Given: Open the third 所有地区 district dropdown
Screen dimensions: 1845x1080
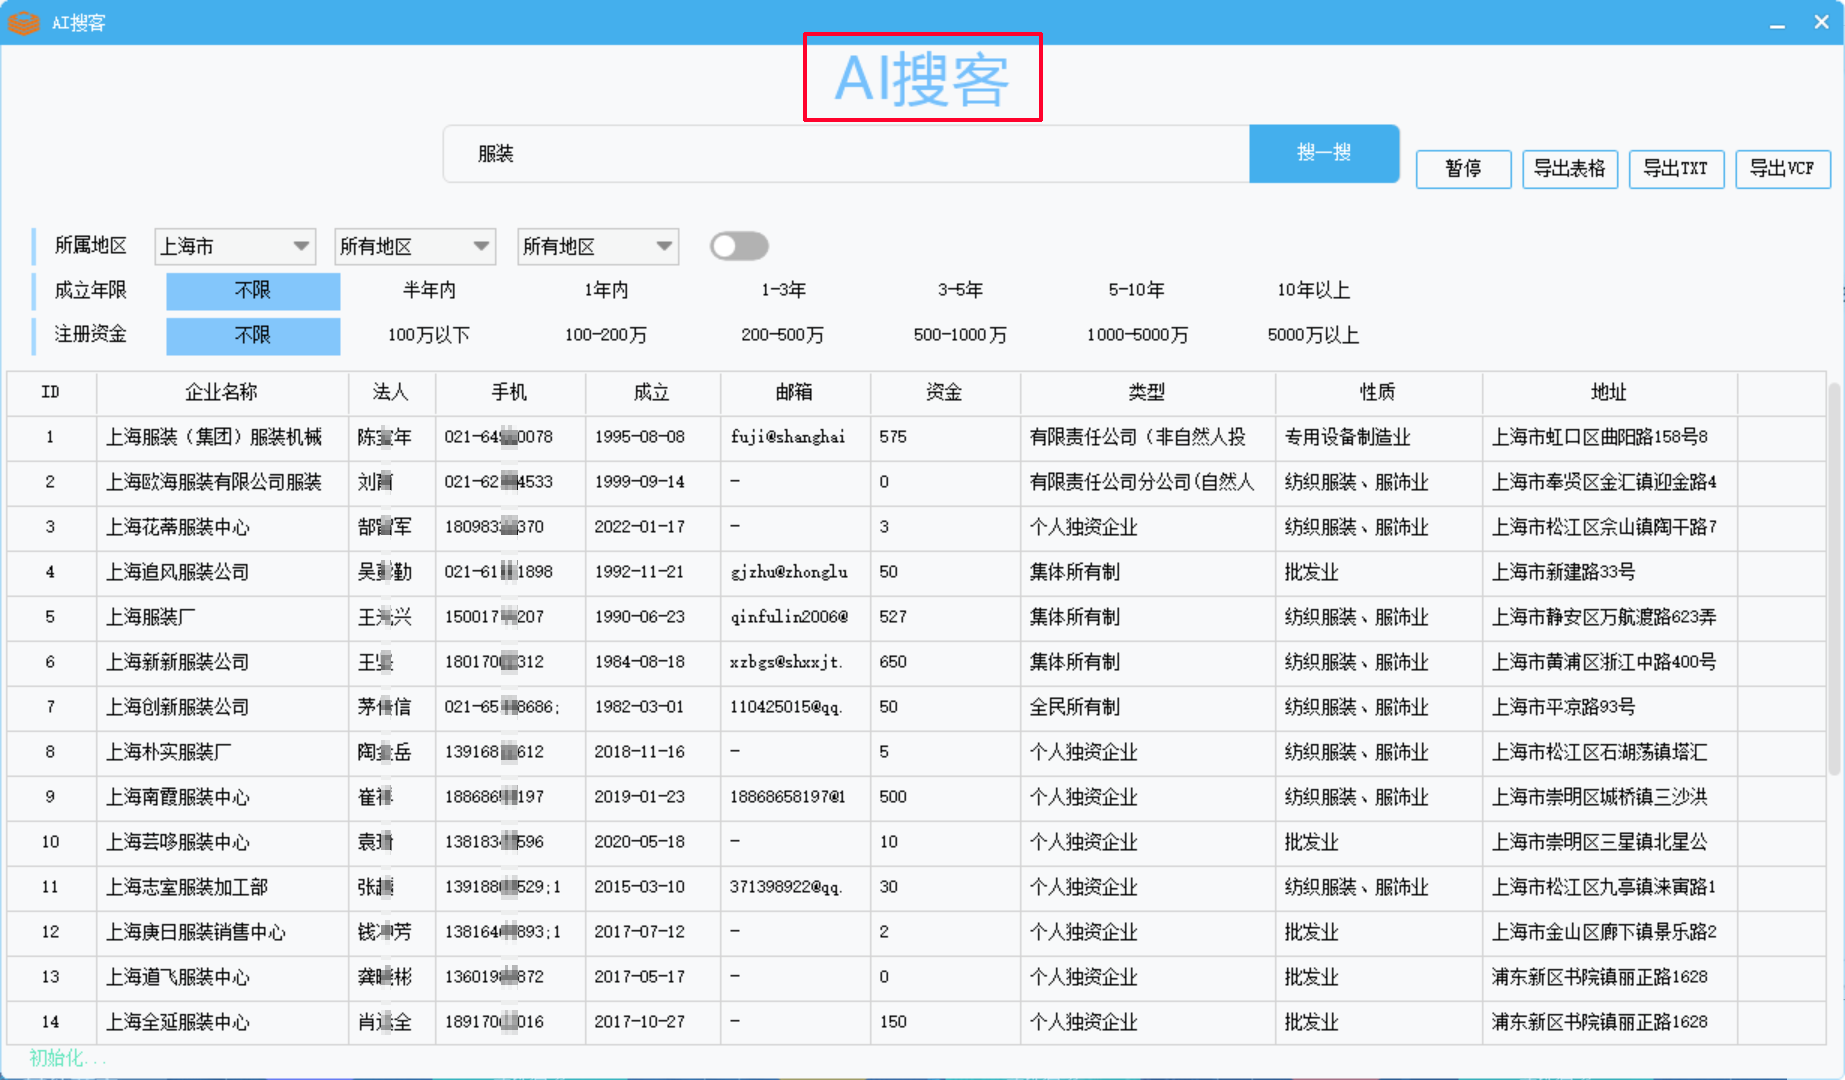Looking at the screenshot, I should click(598, 246).
